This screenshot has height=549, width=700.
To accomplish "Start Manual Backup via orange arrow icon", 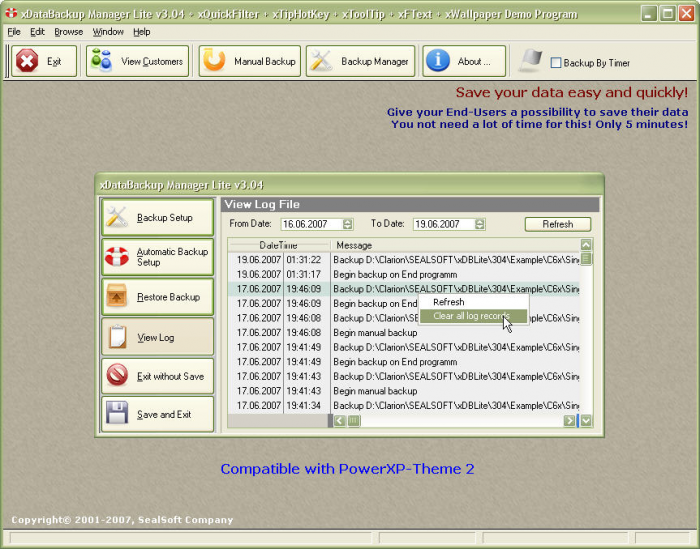I will click(x=214, y=61).
